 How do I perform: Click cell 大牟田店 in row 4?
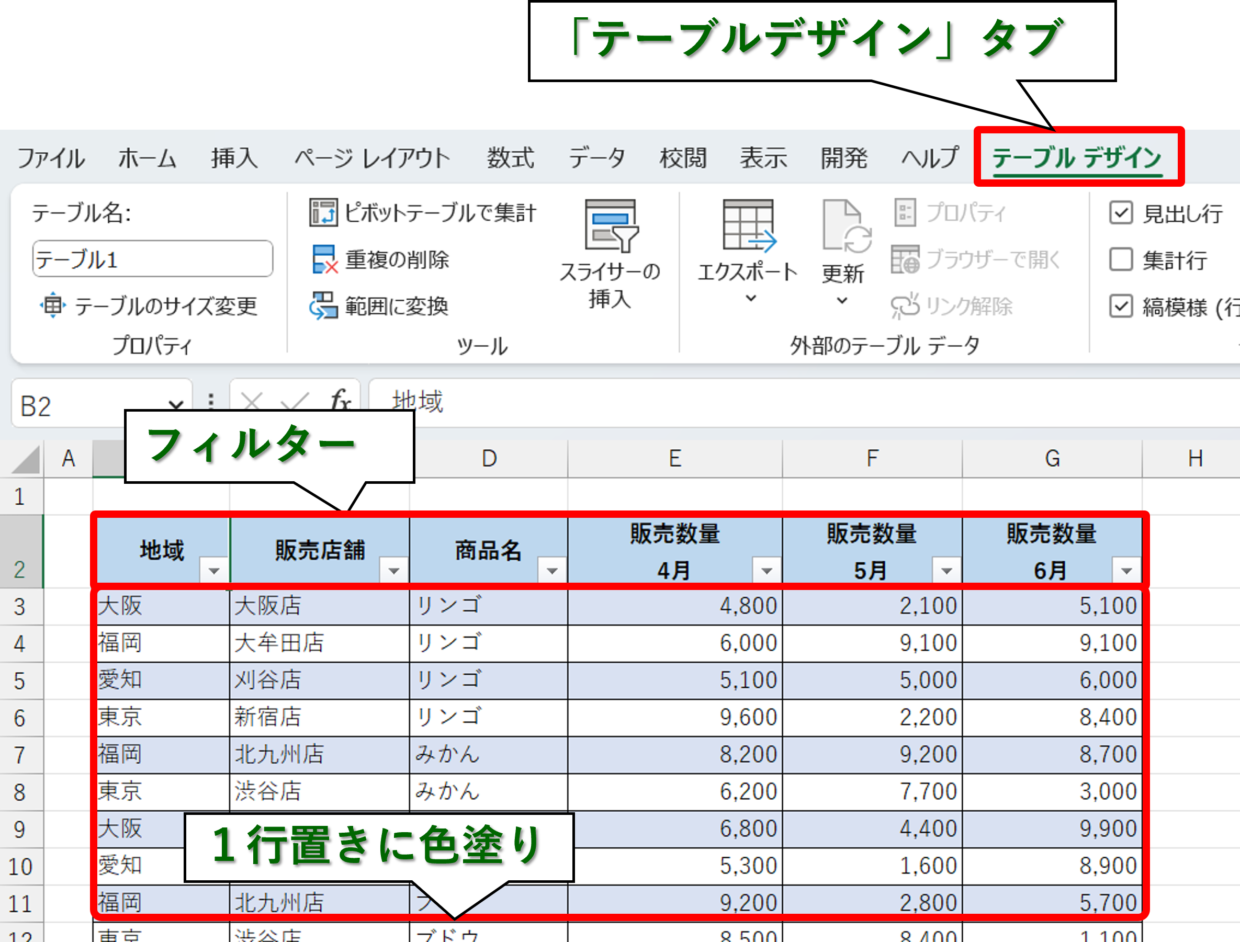coord(320,643)
